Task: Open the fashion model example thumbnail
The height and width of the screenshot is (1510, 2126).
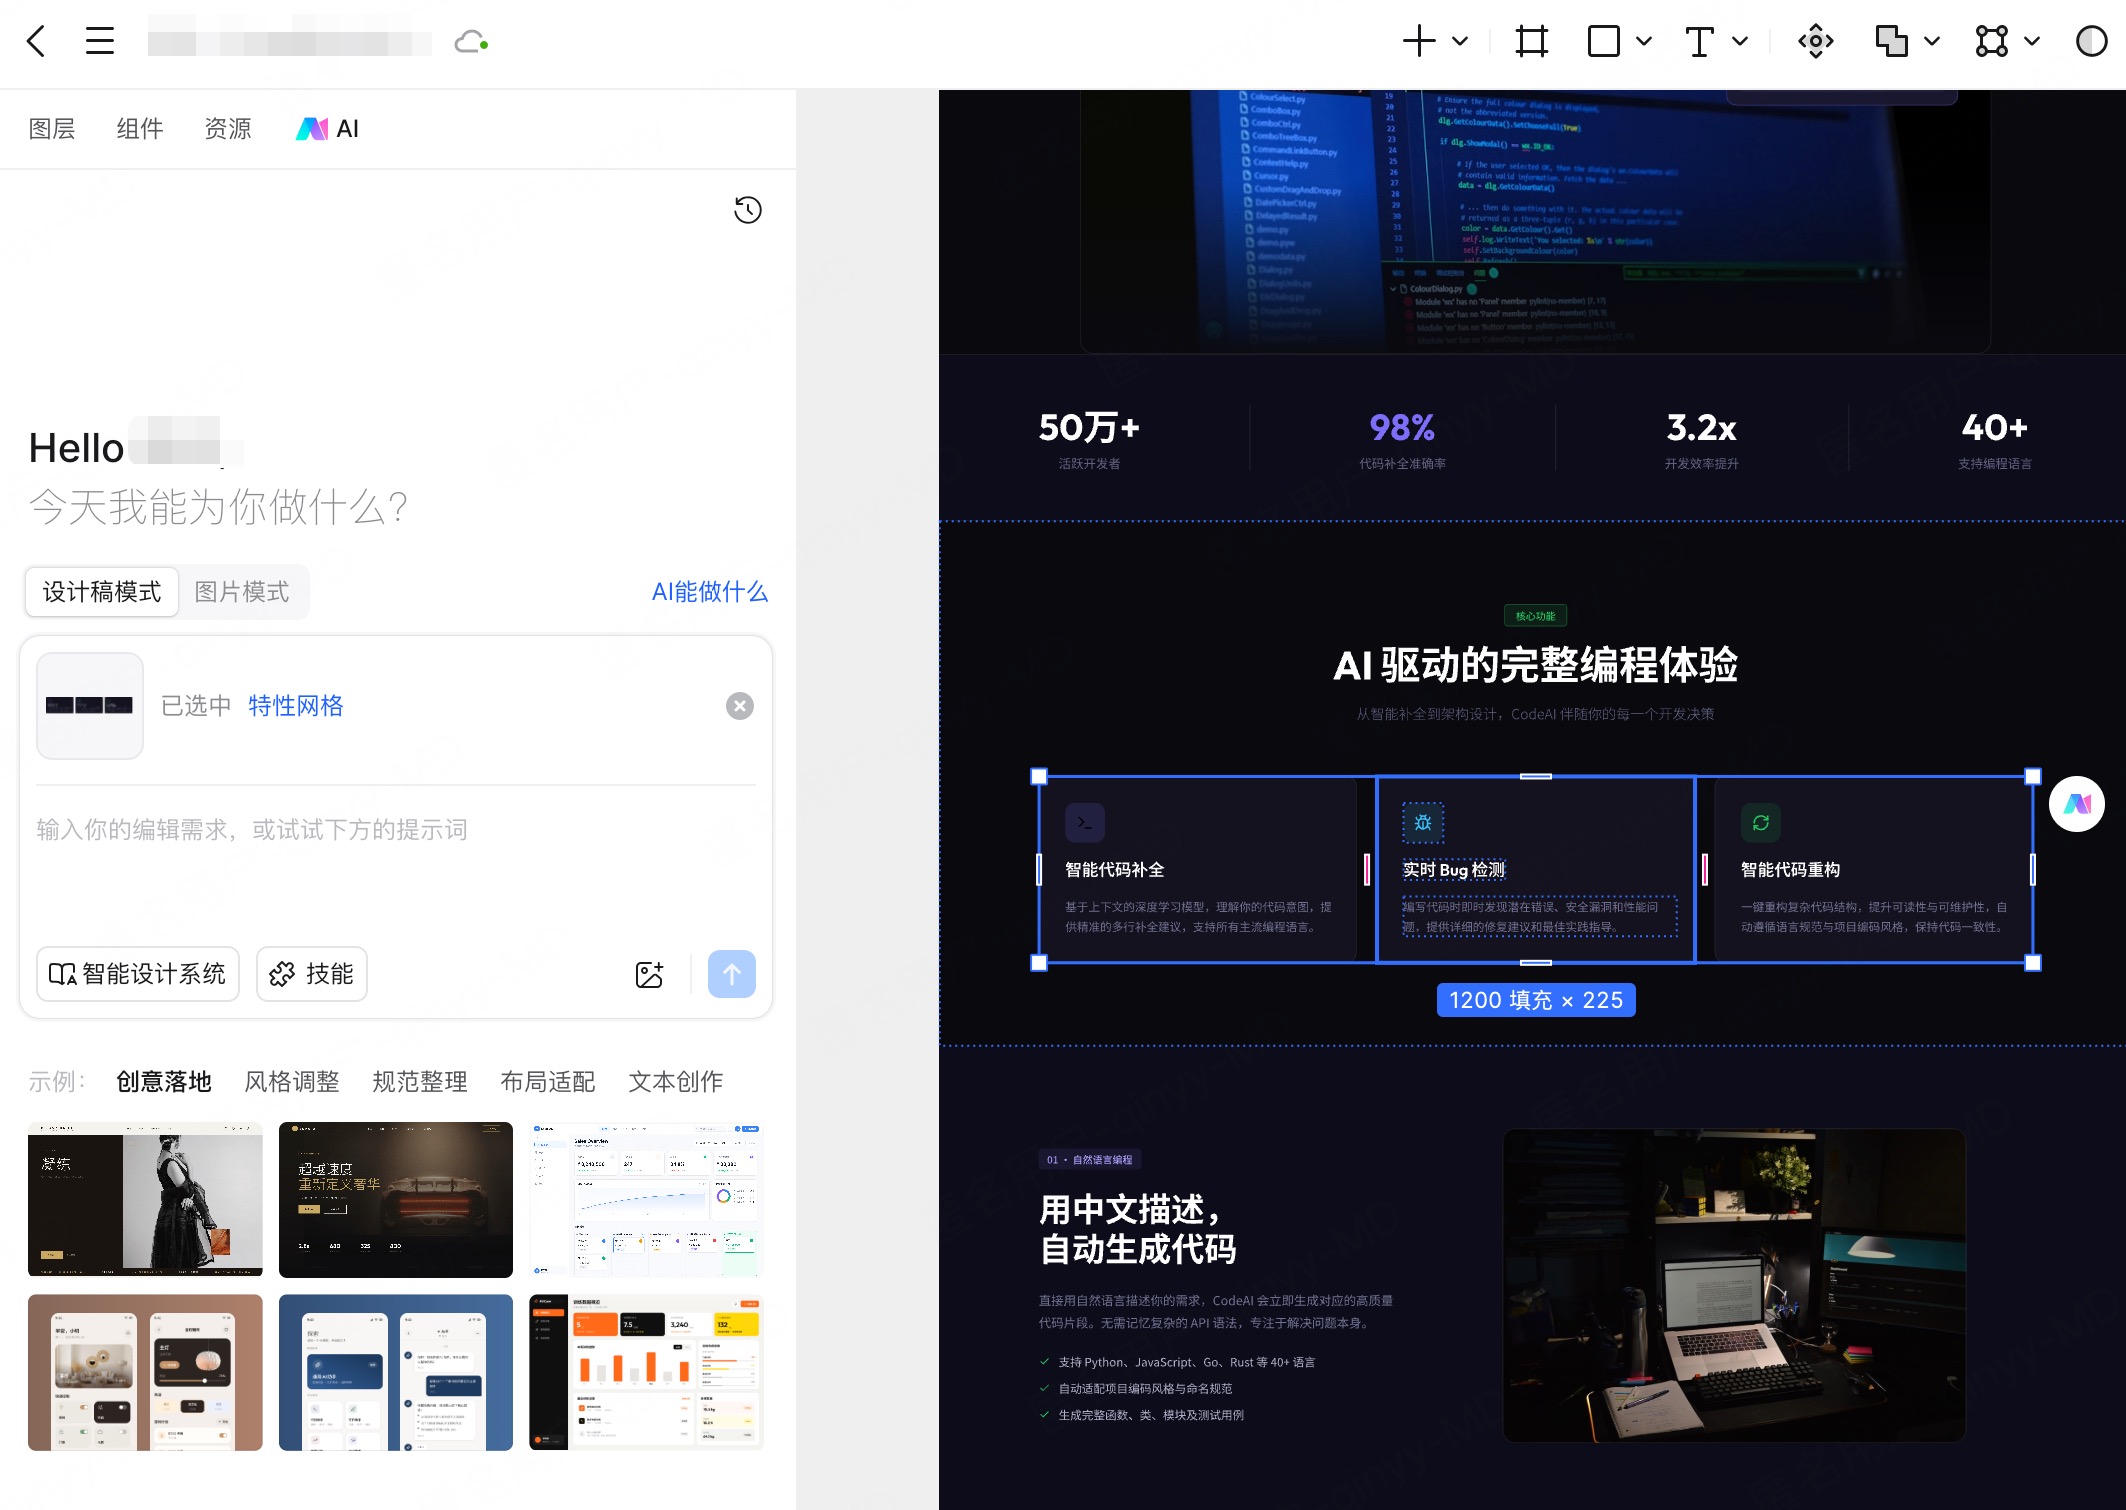Action: click(145, 1199)
